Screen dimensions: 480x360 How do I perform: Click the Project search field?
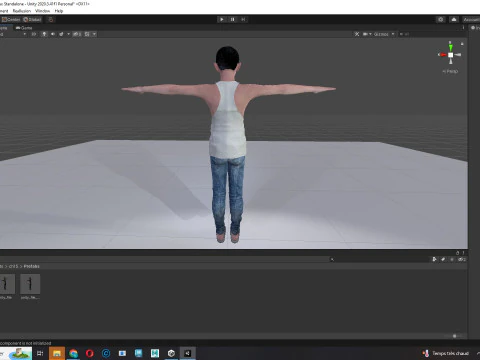(x=378, y=259)
